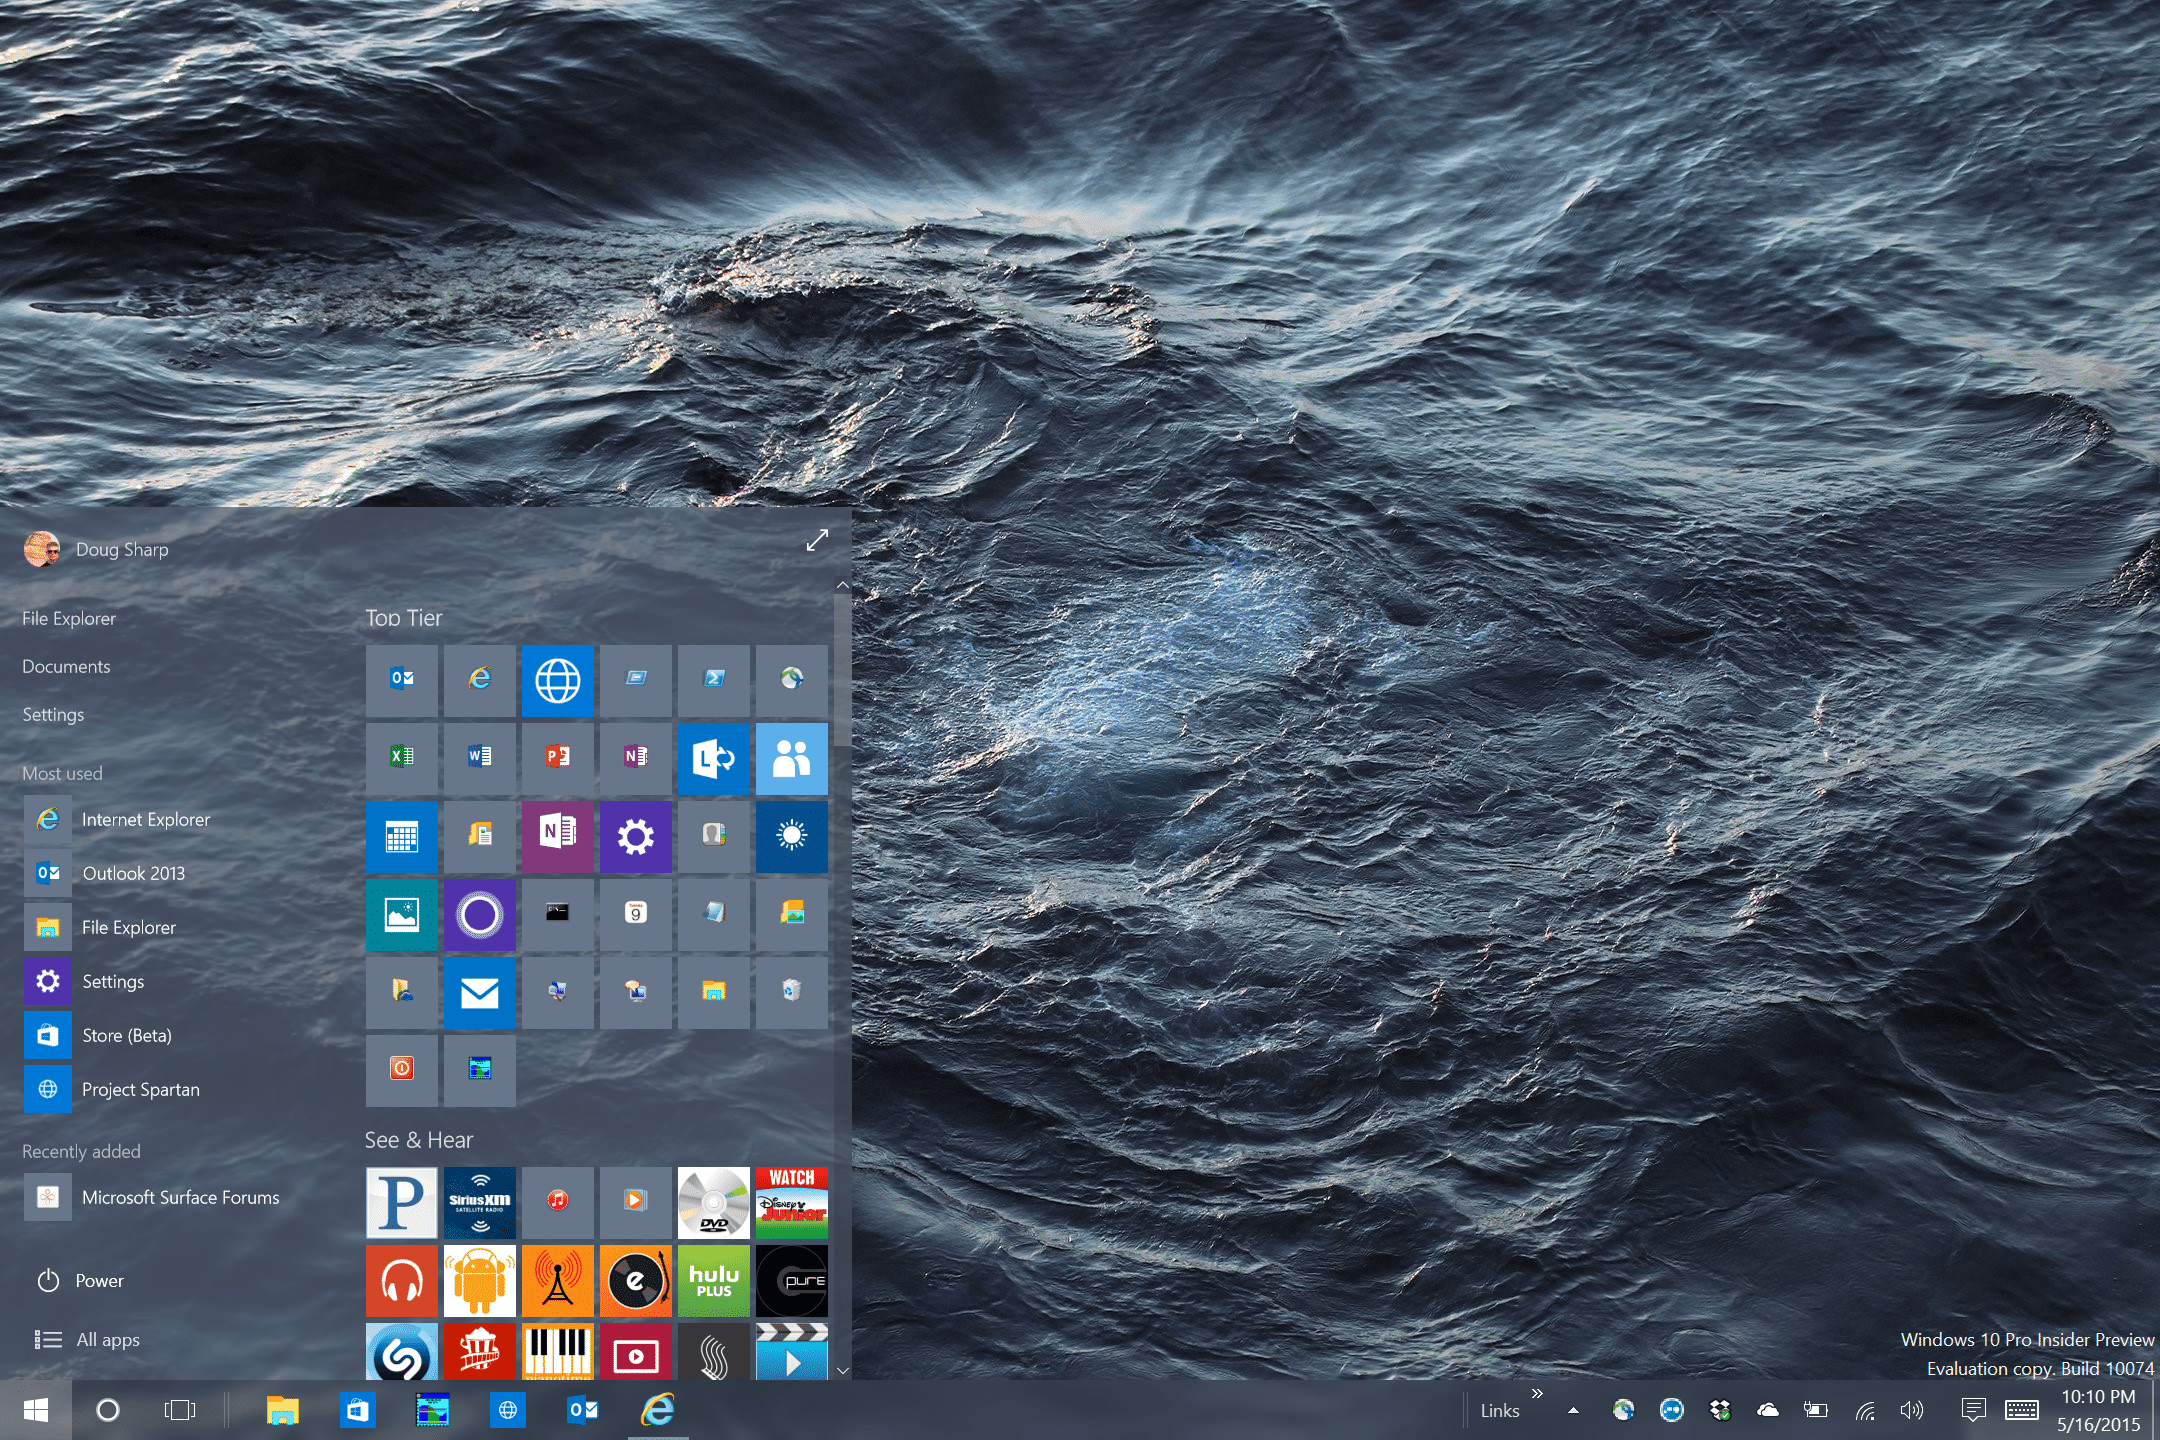Open Task View on the taskbar
Image resolution: width=2160 pixels, height=1440 pixels.
[180, 1410]
